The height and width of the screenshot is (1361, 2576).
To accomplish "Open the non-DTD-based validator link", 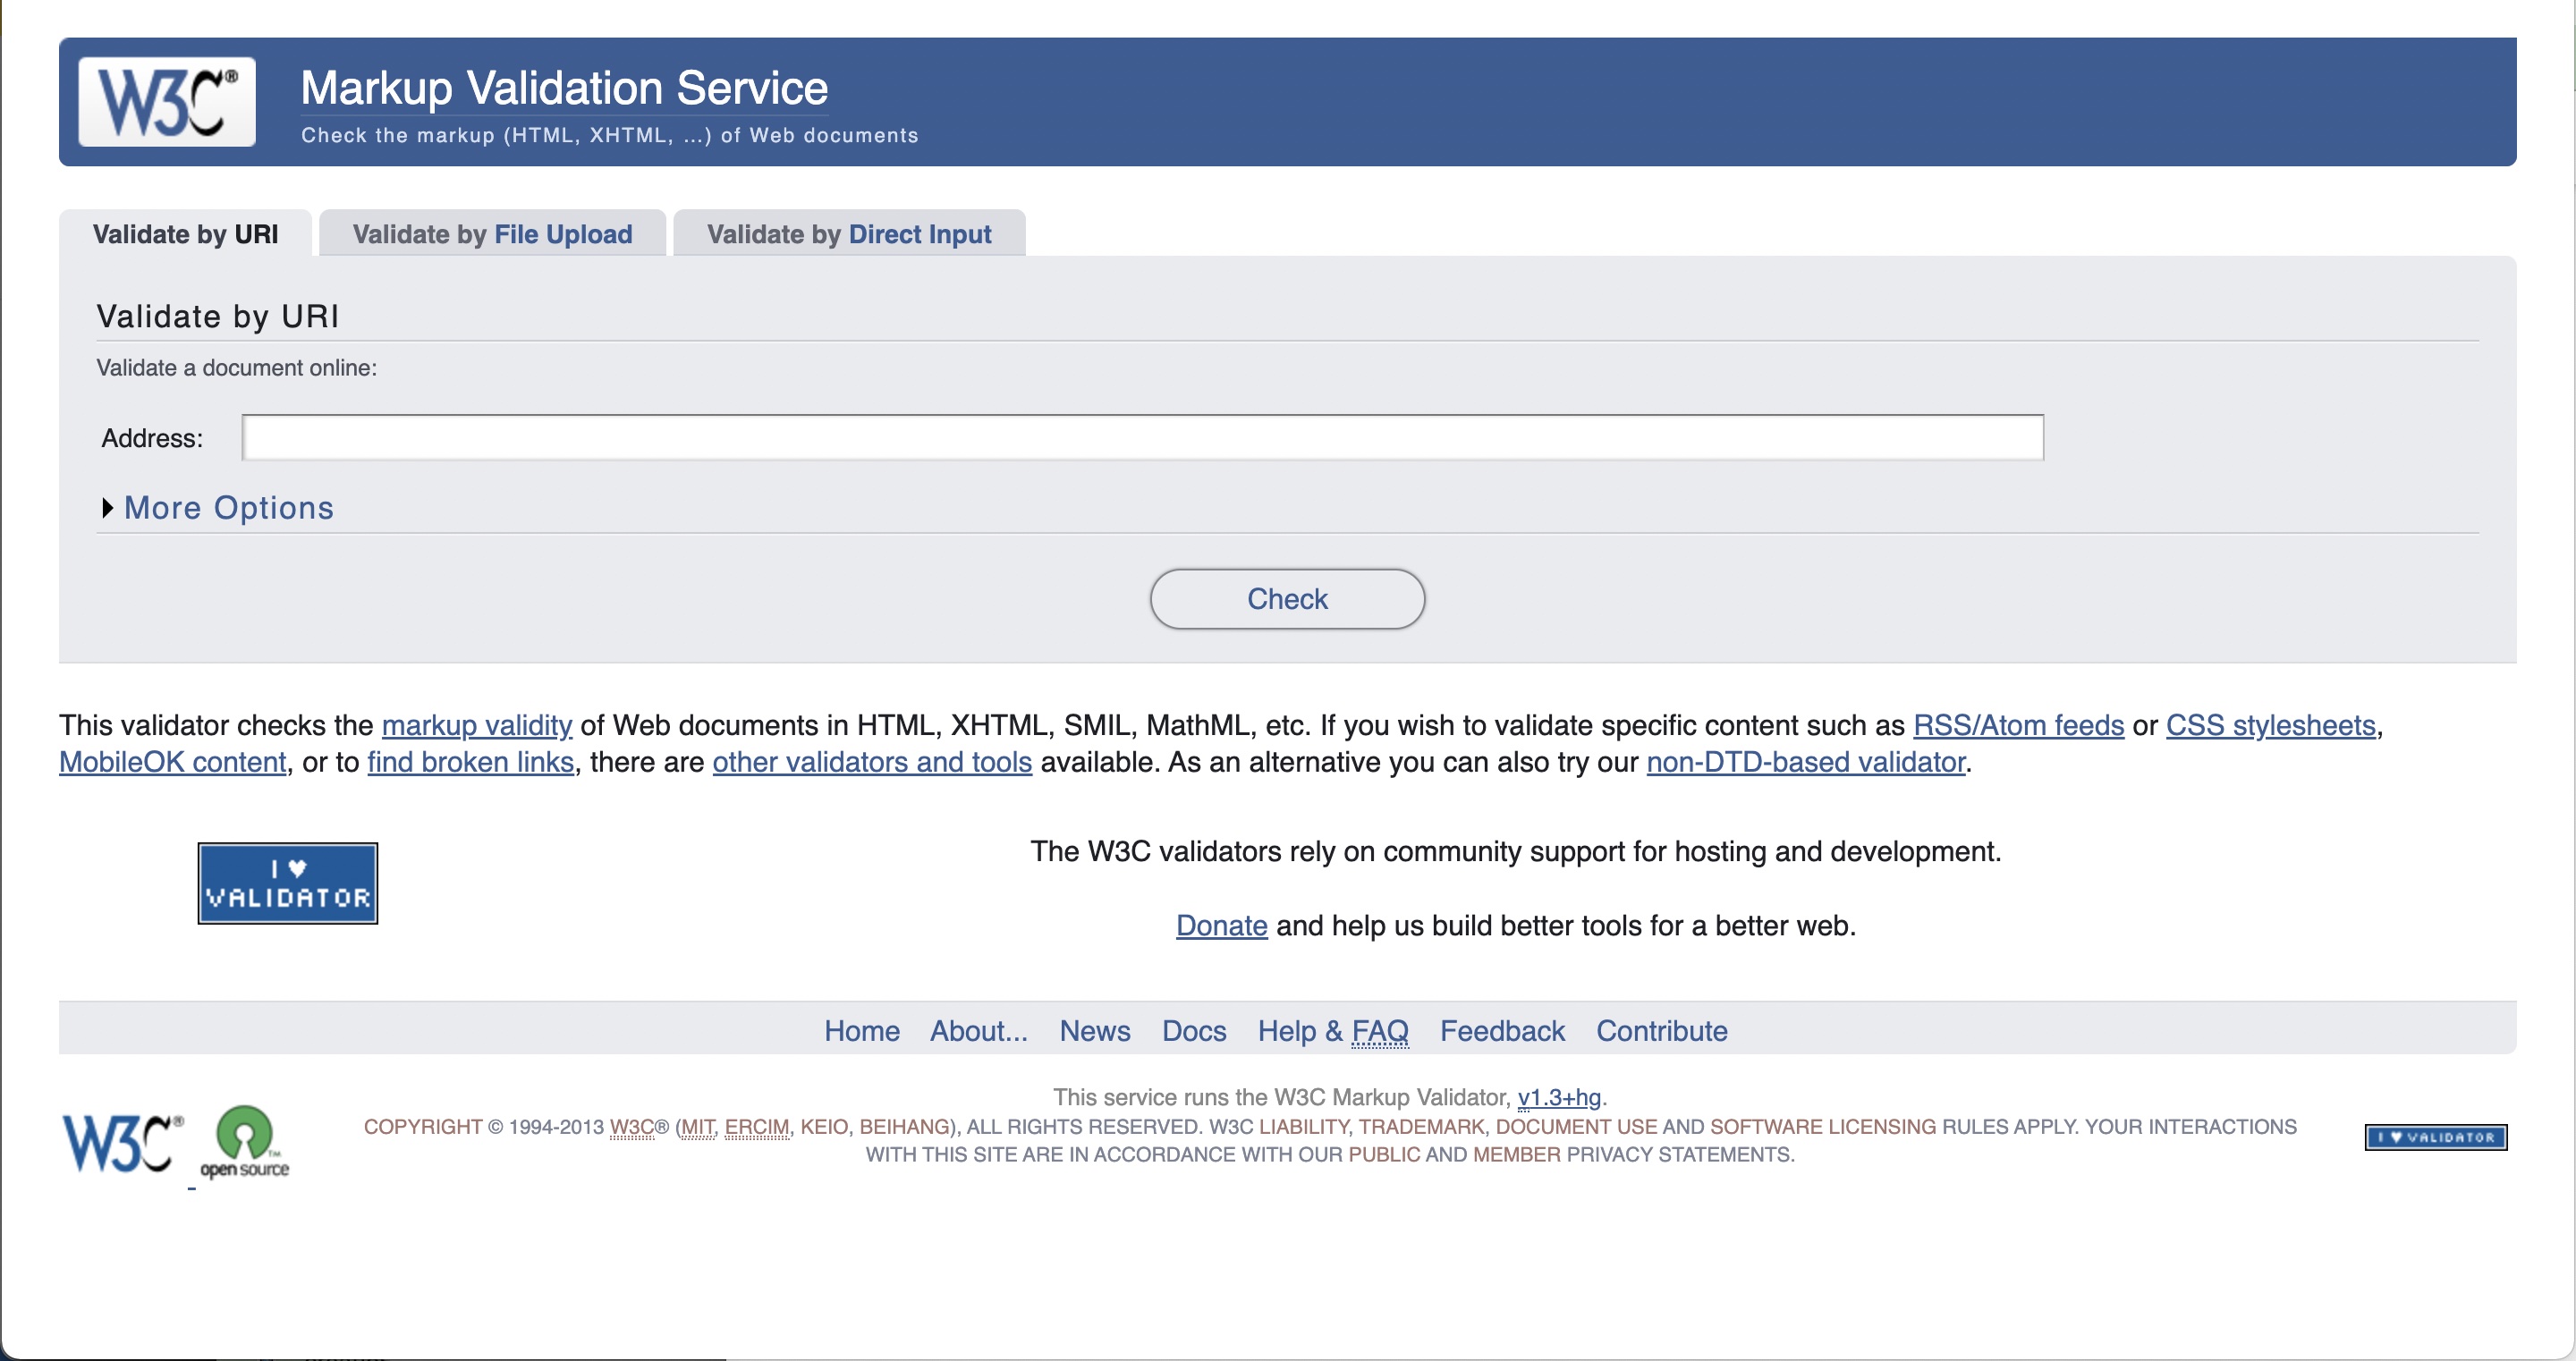I will pyautogui.click(x=1806, y=762).
